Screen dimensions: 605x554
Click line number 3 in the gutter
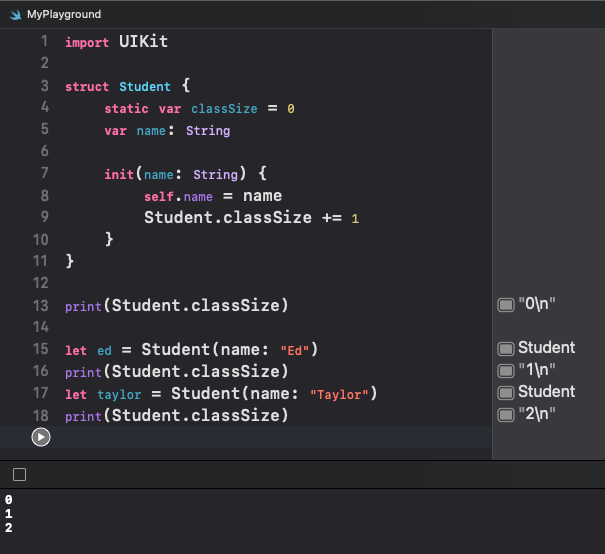pos(45,85)
